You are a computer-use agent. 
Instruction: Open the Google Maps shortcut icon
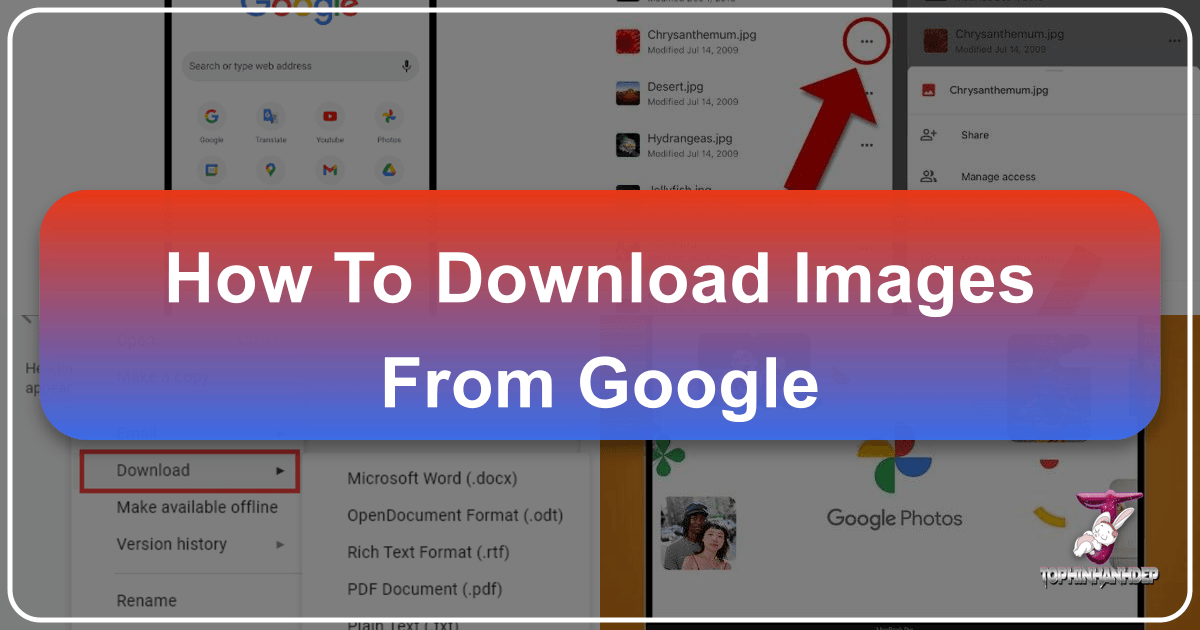[270, 170]
